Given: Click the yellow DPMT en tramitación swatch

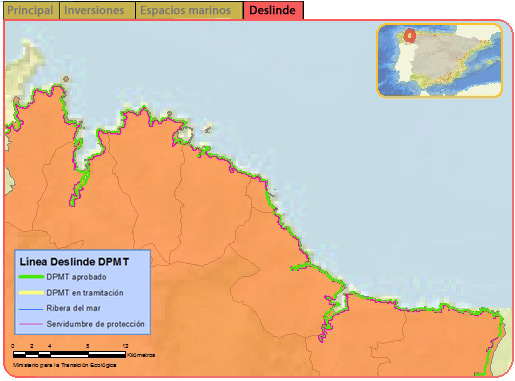Looking at the screenshot, I should [31, 293].
